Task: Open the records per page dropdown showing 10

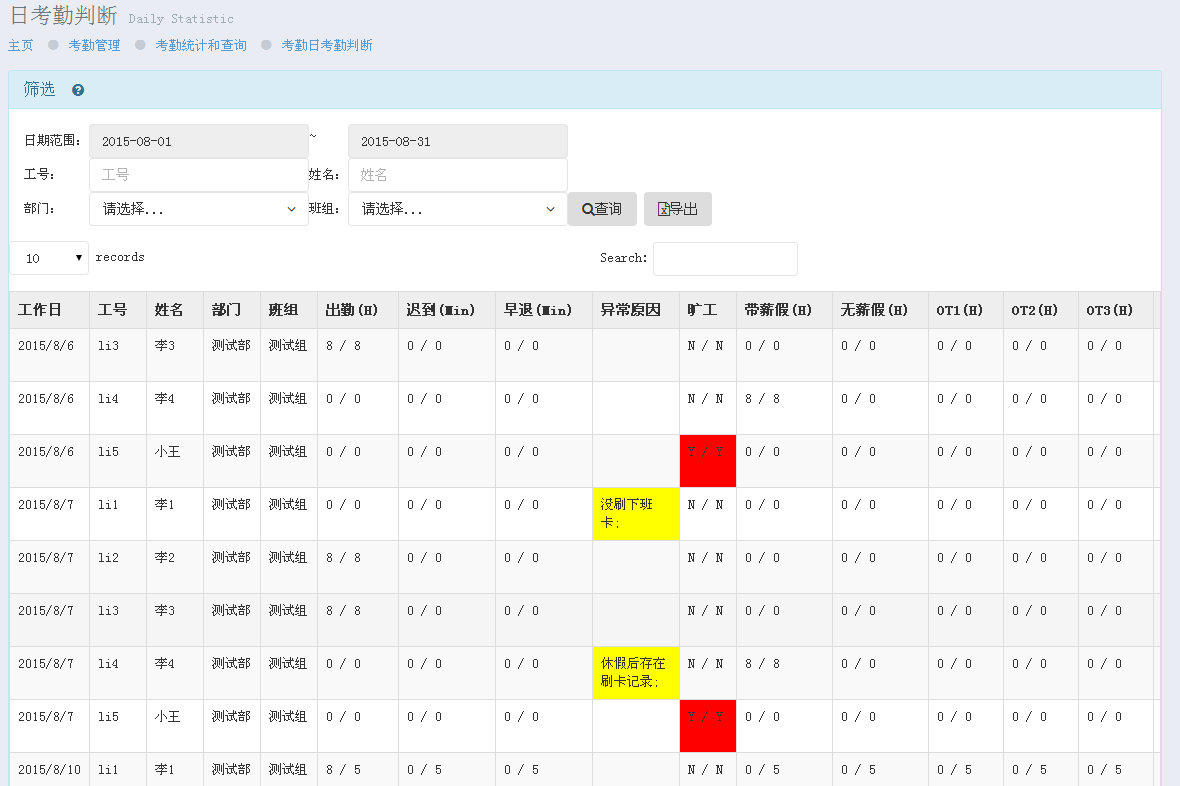Action: (x=49, y=258)
